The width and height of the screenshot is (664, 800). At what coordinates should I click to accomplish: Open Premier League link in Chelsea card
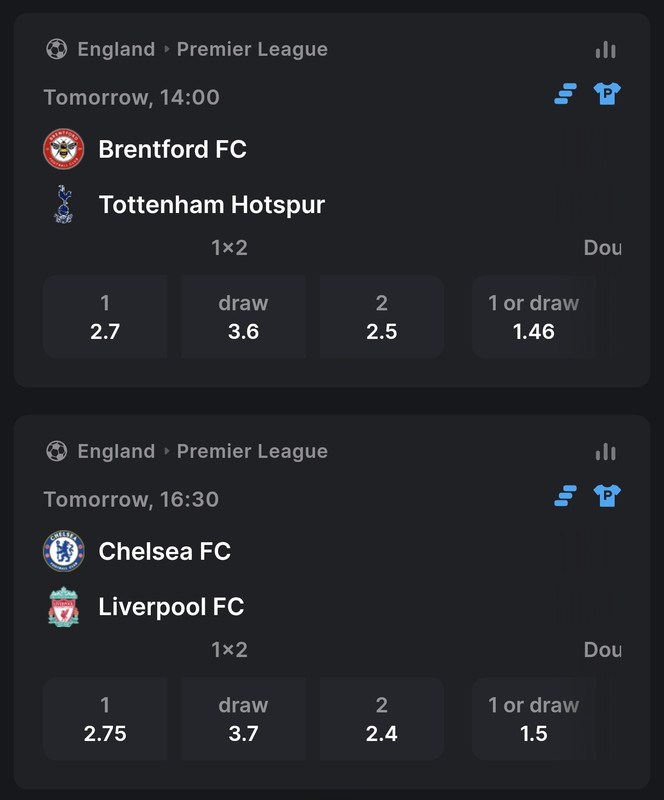click(252, 452)
